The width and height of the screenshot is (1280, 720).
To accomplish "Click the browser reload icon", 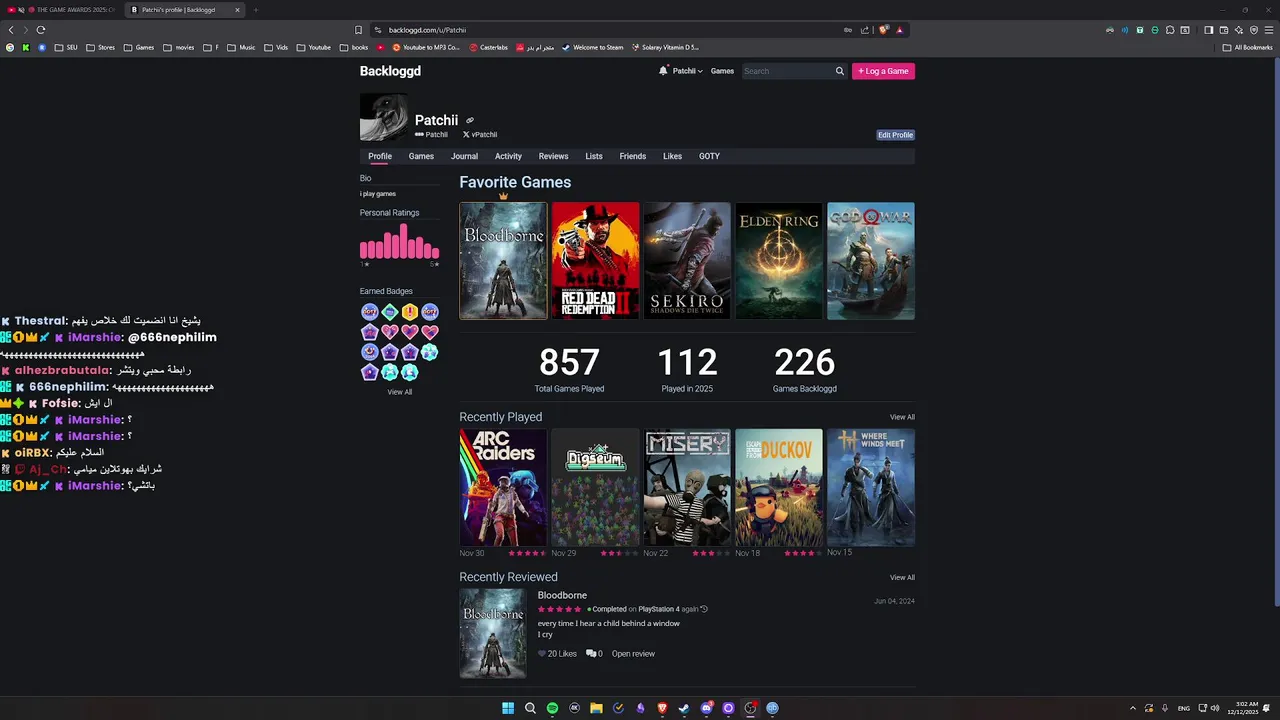I will click(40, 30).
